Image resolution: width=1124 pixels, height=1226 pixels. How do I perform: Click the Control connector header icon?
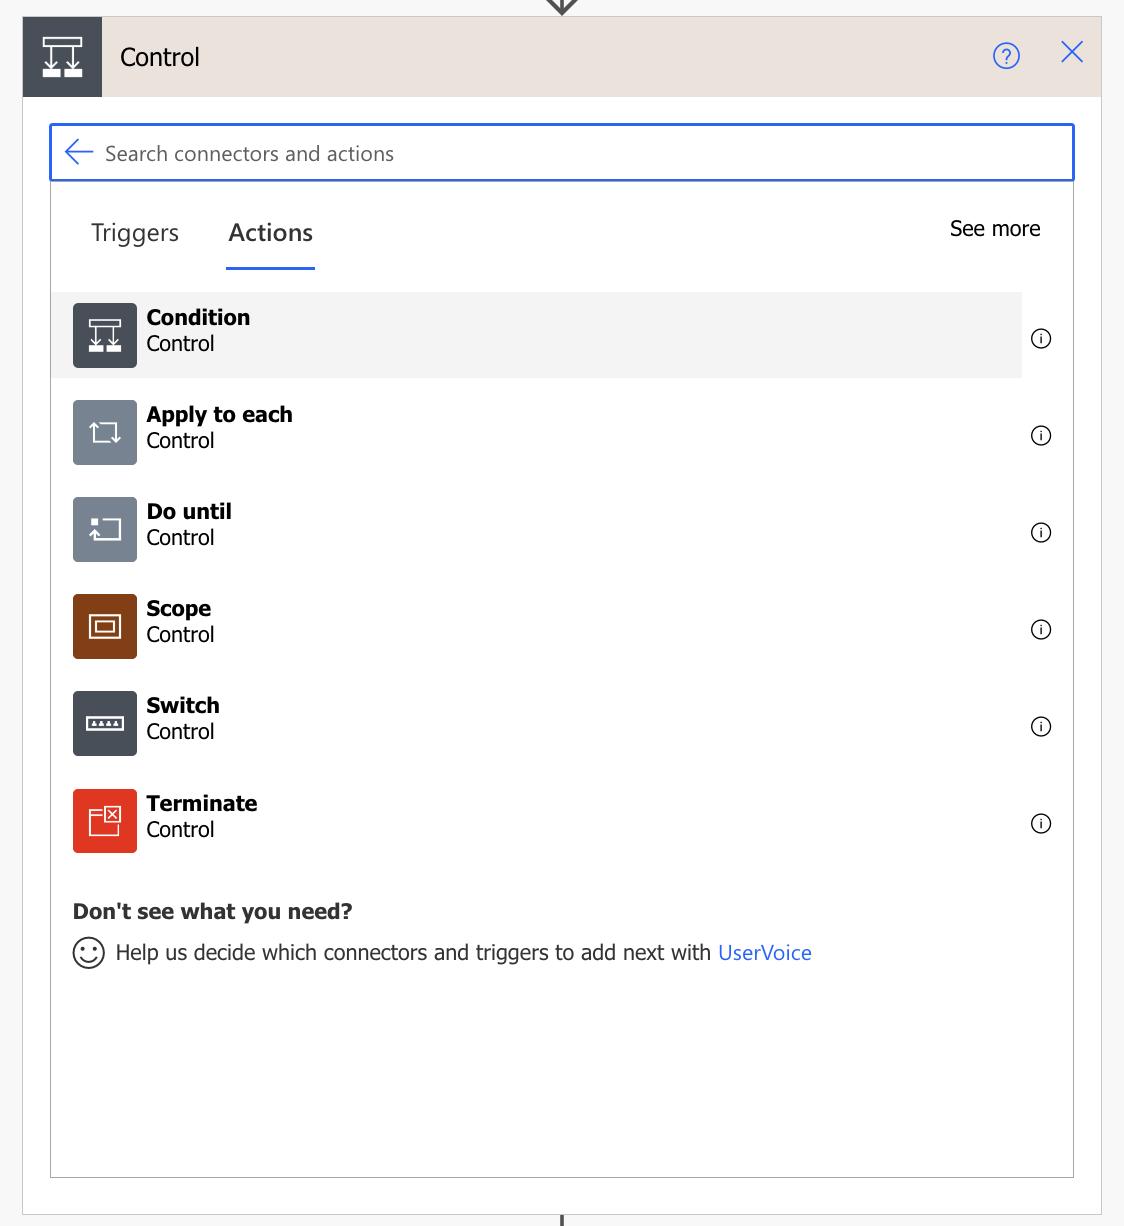click(62, 57)
